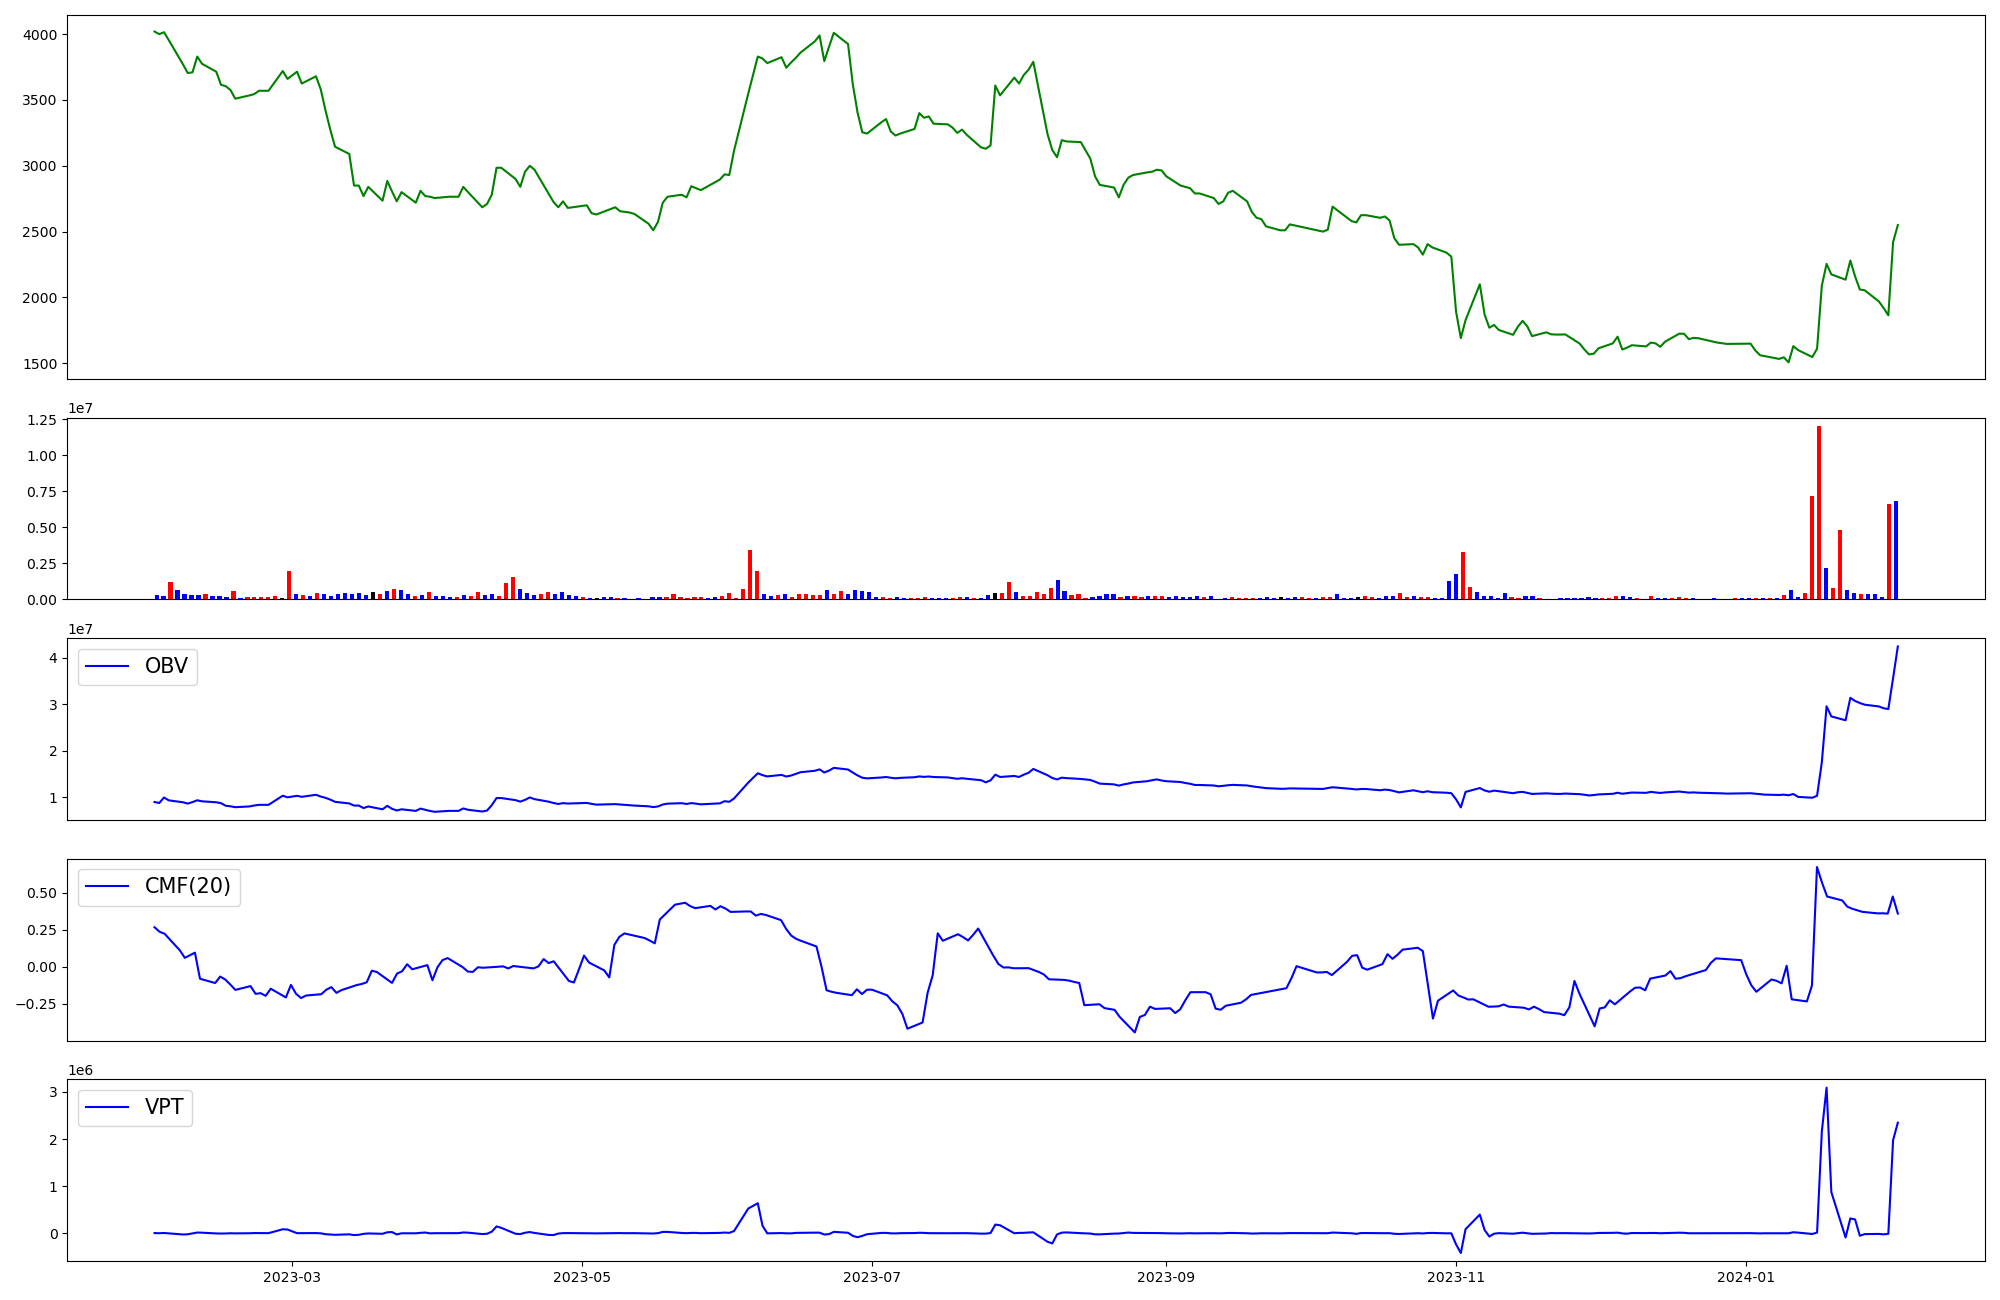Viewport: 2000px width, 1300px height.
Task: Click the last tall blue volume bar
Action: pyautogui.click(x=1896, y=550)
